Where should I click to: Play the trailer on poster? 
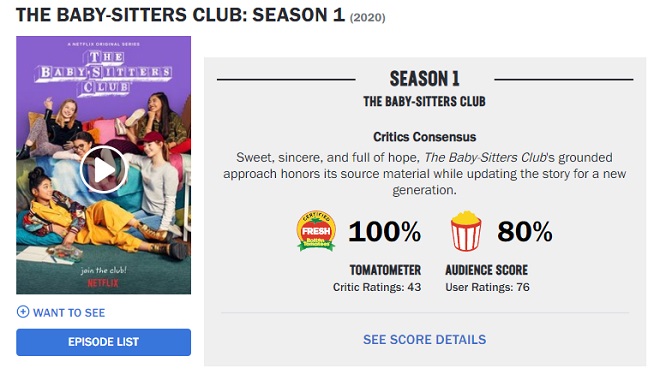104,170
